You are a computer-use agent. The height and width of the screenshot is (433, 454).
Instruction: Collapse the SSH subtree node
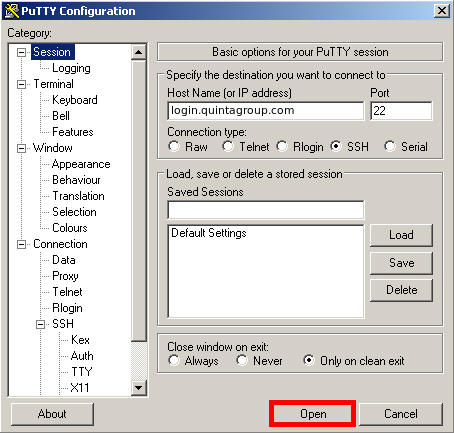(x=40, y=324)
